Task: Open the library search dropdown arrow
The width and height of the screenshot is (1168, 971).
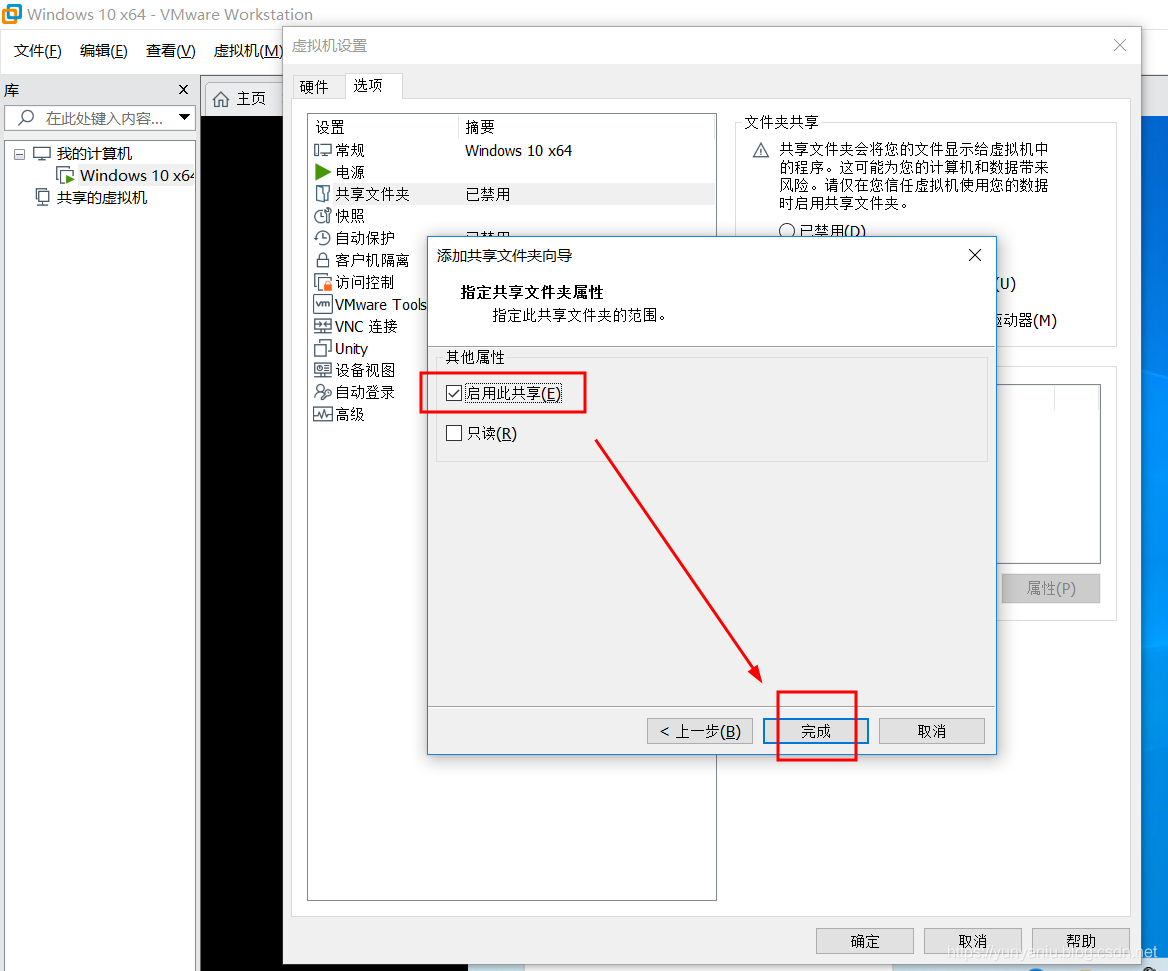Action: tap(184, 118)
